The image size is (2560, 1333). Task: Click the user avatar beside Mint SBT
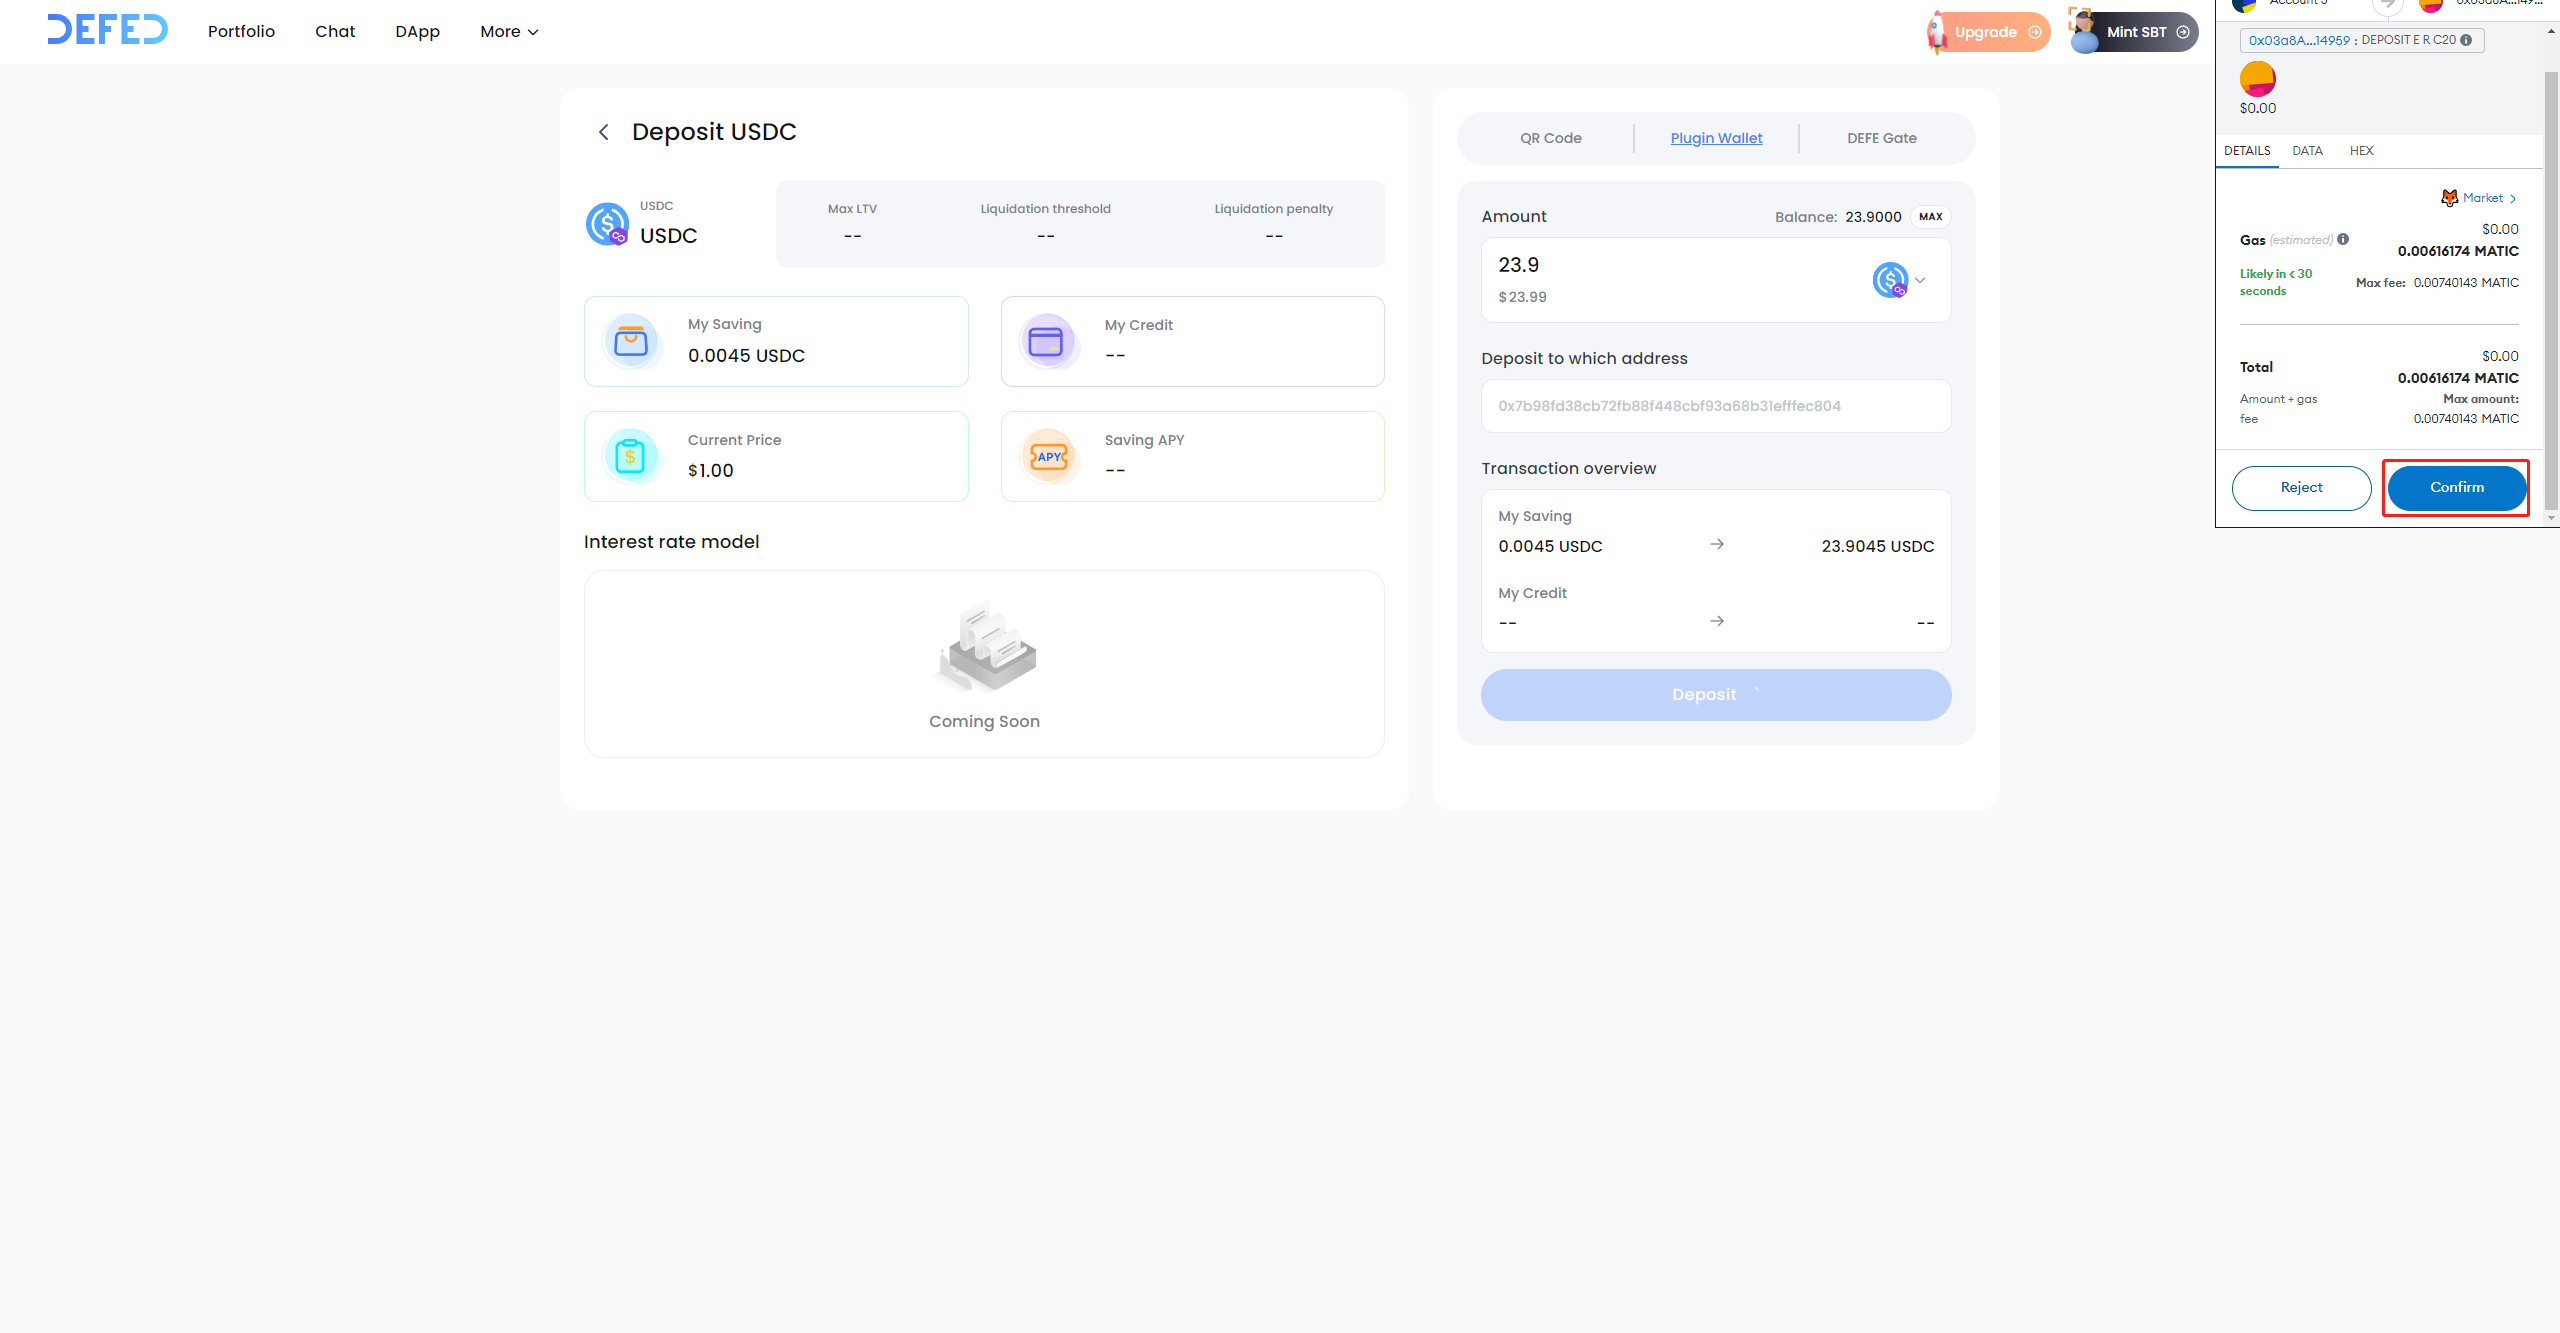2085,32
